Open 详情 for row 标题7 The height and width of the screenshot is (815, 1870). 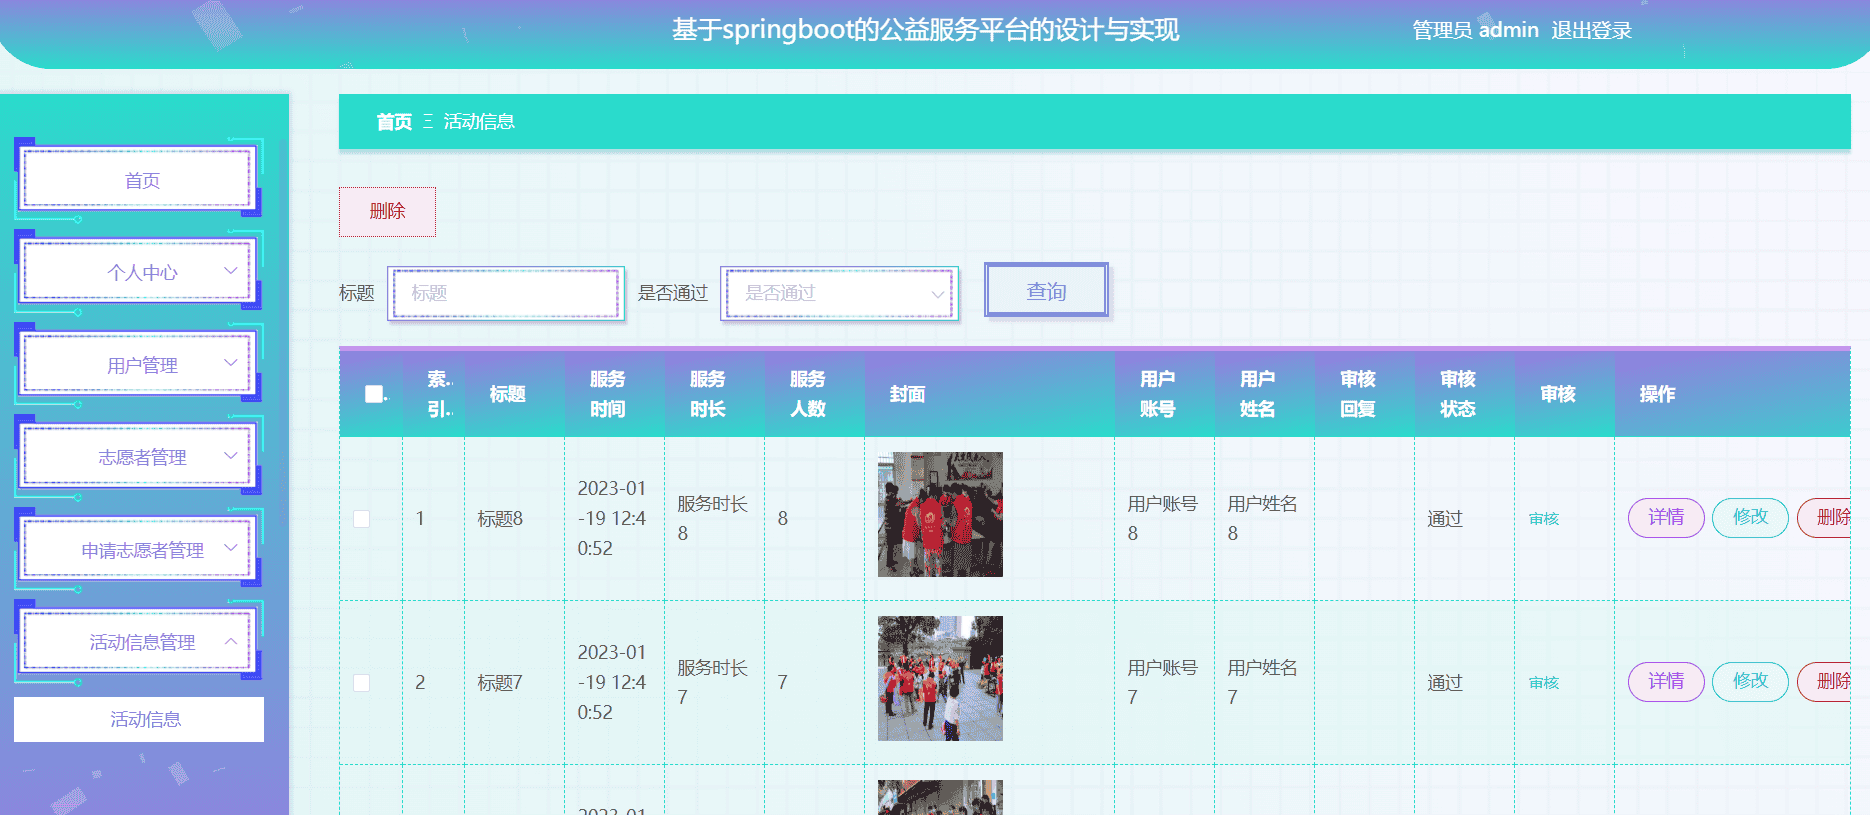[x=1666, y=682]
